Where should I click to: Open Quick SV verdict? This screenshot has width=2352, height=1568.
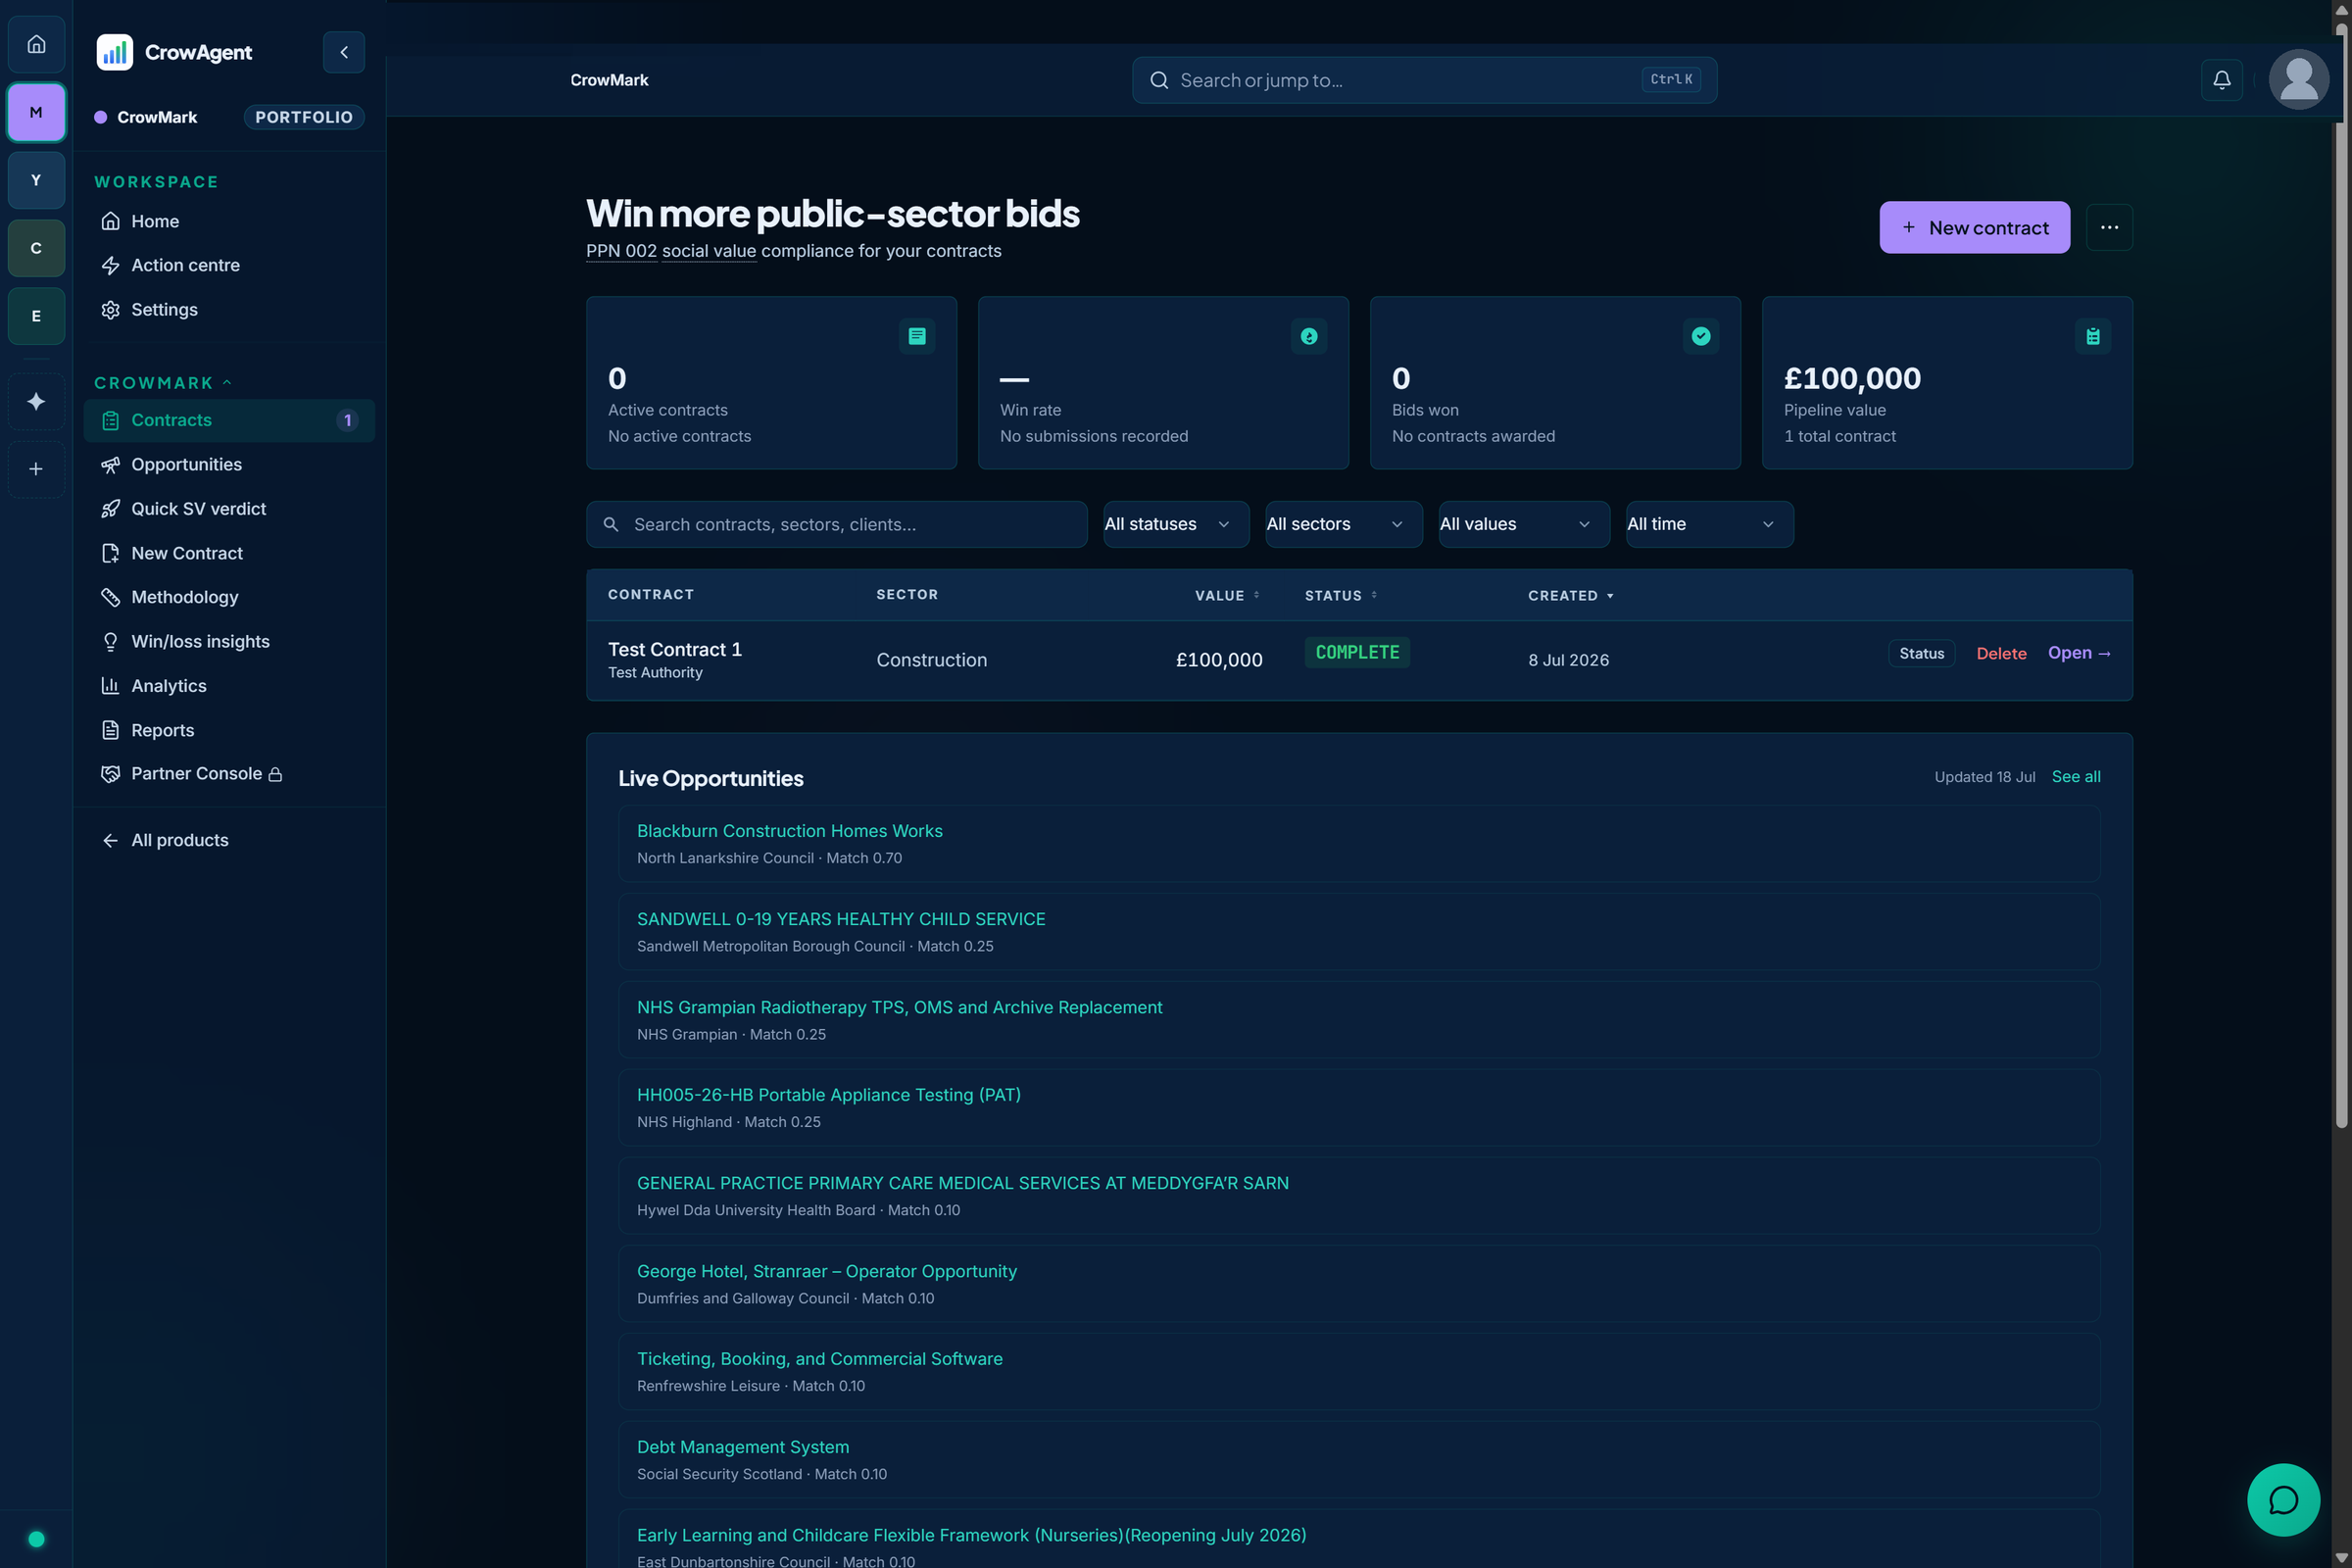click(229, 509)
